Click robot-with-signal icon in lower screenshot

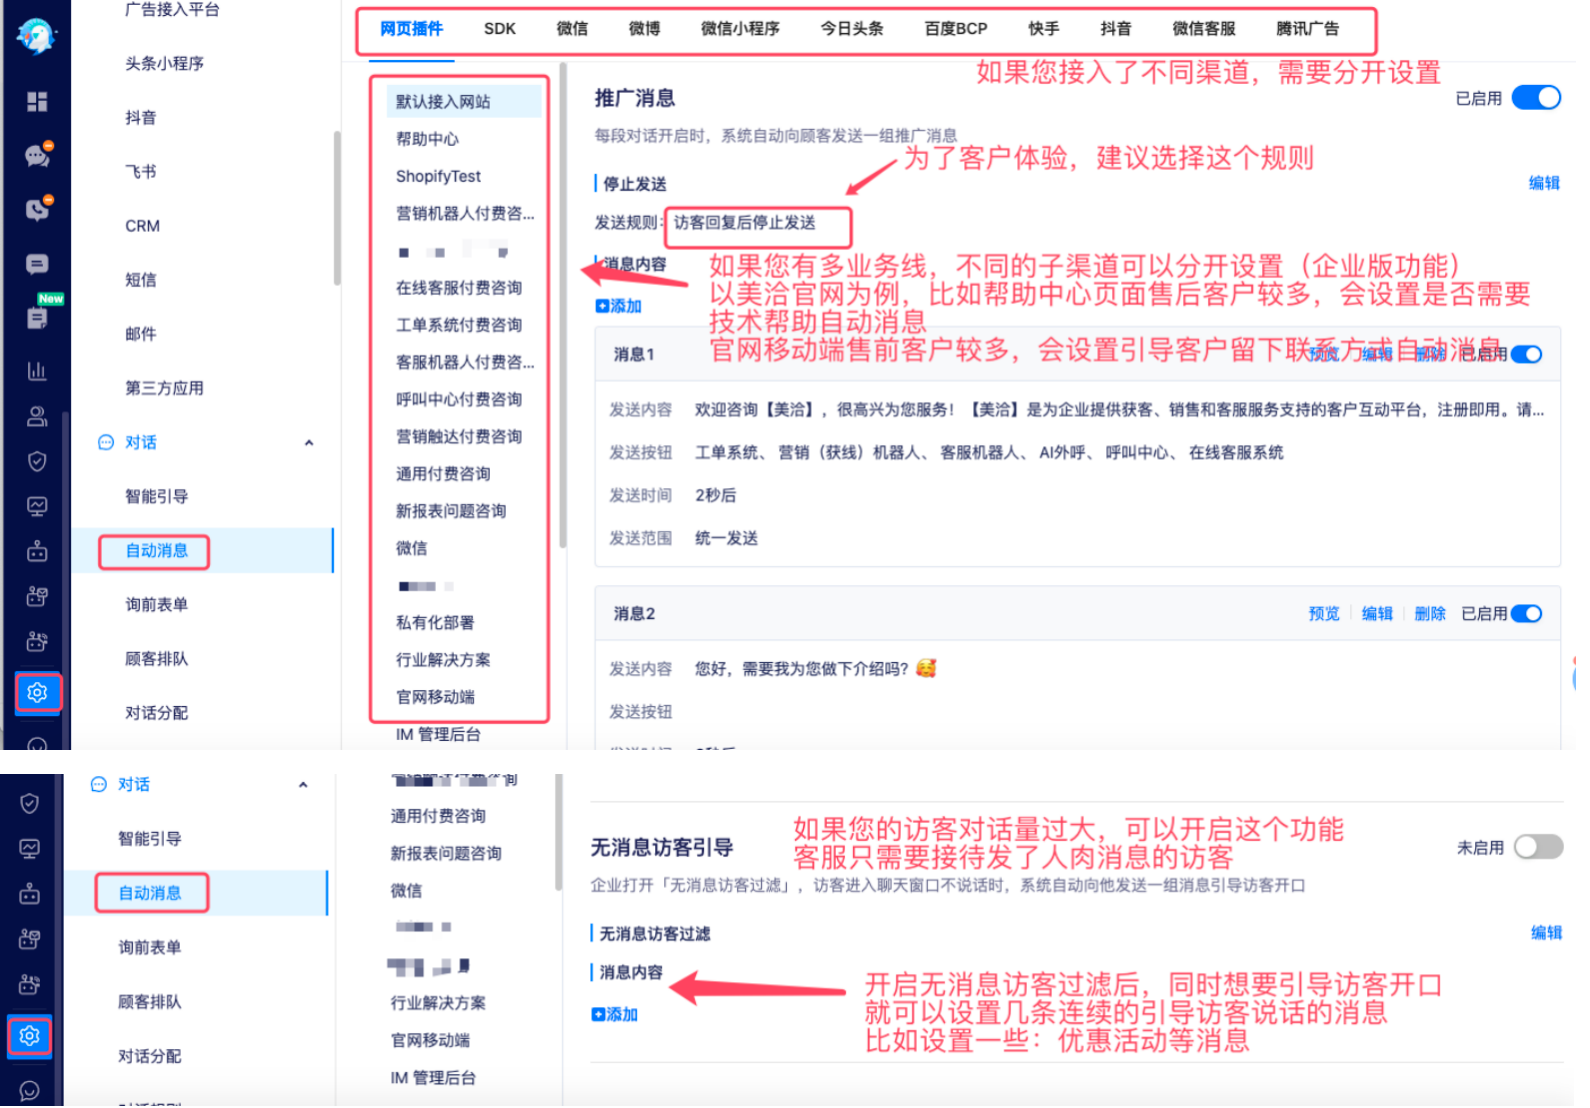[30, 984]
